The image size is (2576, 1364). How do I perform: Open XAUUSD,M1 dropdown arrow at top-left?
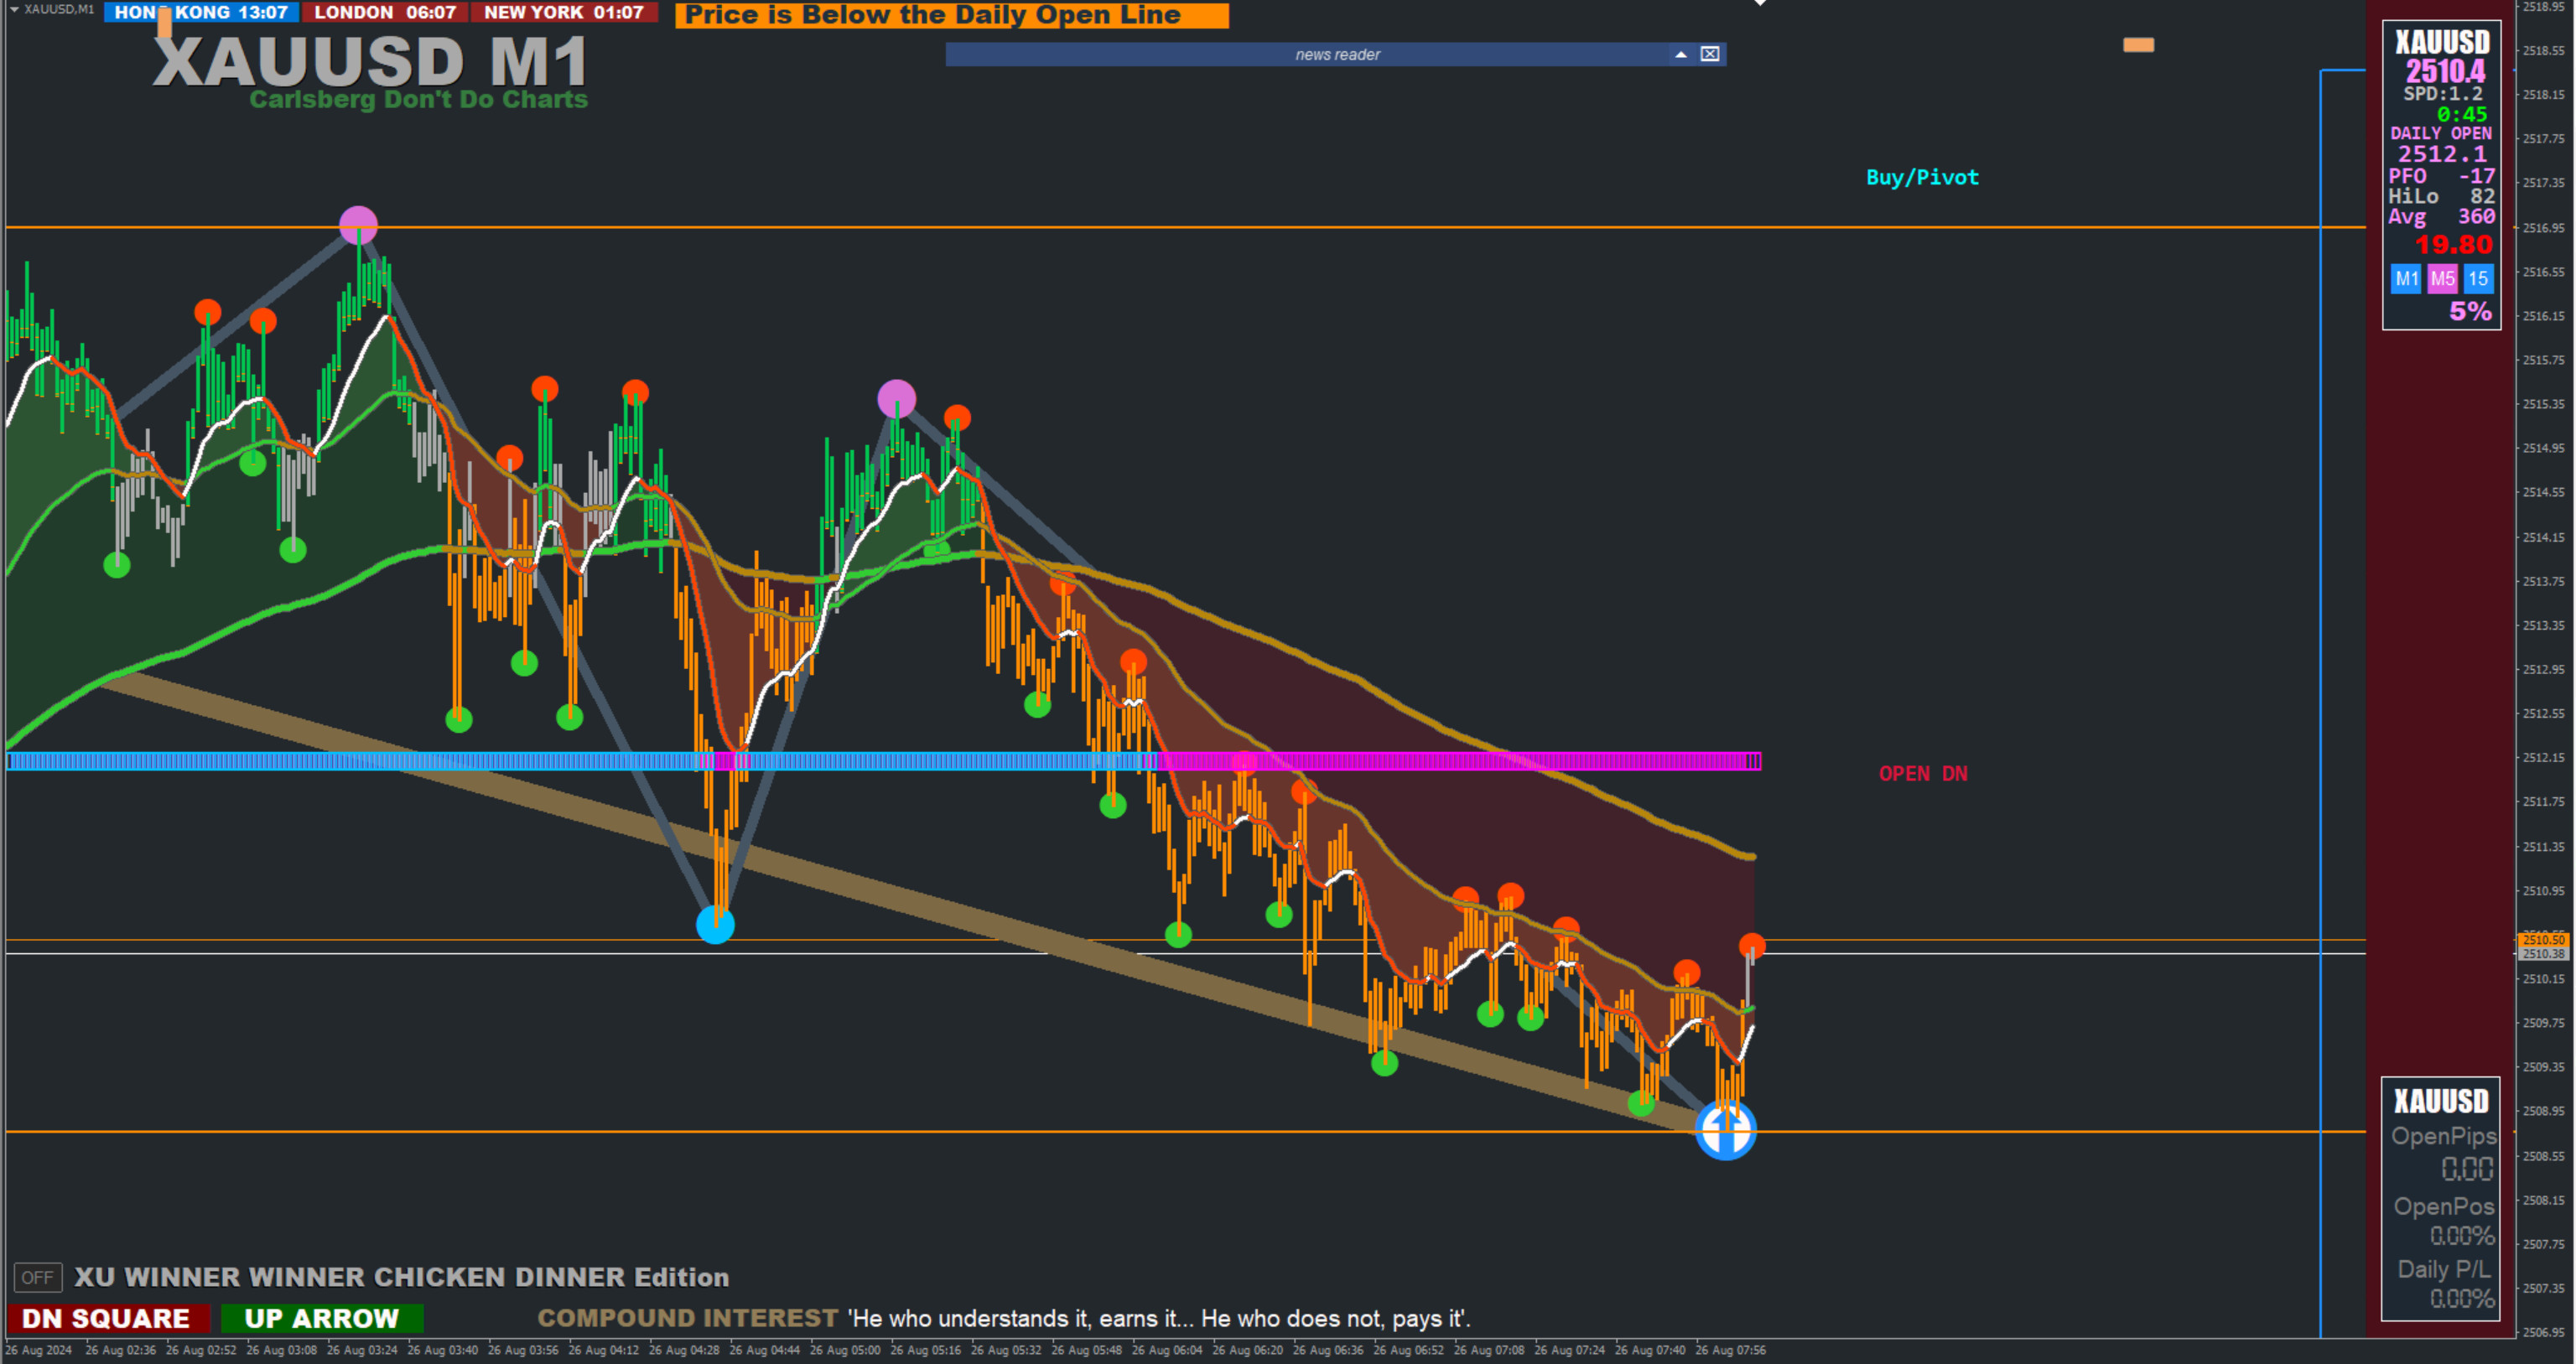pyautogui.click(x=14, y=9)
